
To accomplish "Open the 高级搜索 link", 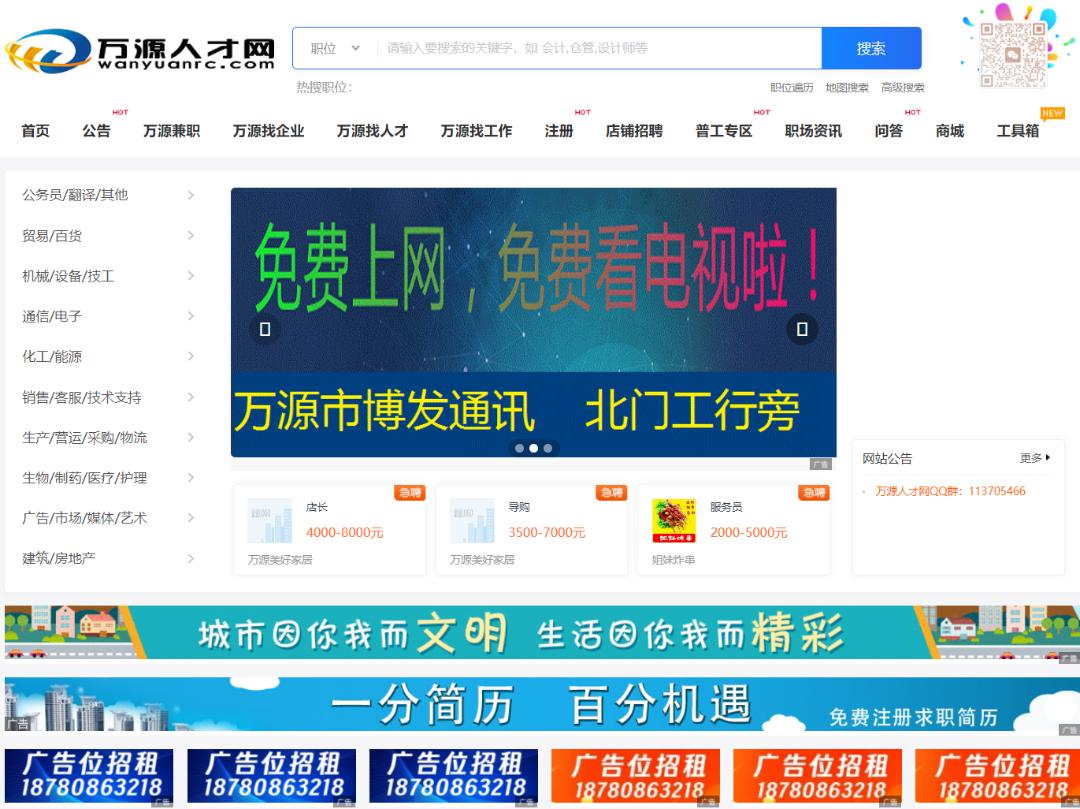I will pyautogui.click(x=902, y=88).
